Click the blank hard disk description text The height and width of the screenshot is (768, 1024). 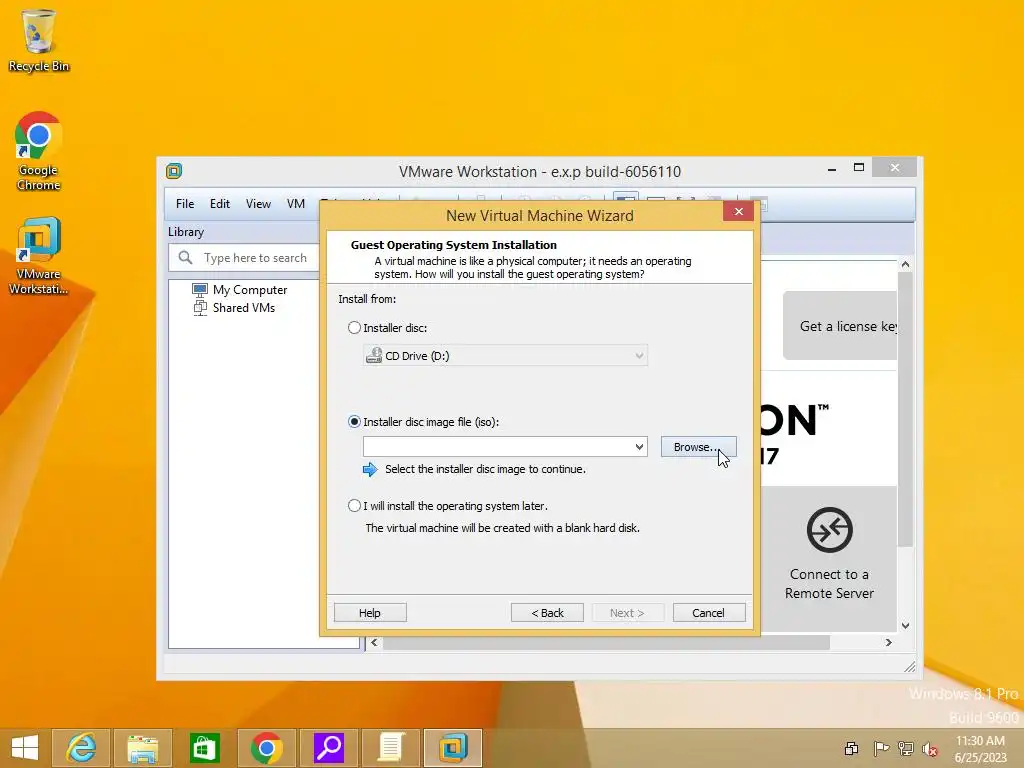[502, 528]
